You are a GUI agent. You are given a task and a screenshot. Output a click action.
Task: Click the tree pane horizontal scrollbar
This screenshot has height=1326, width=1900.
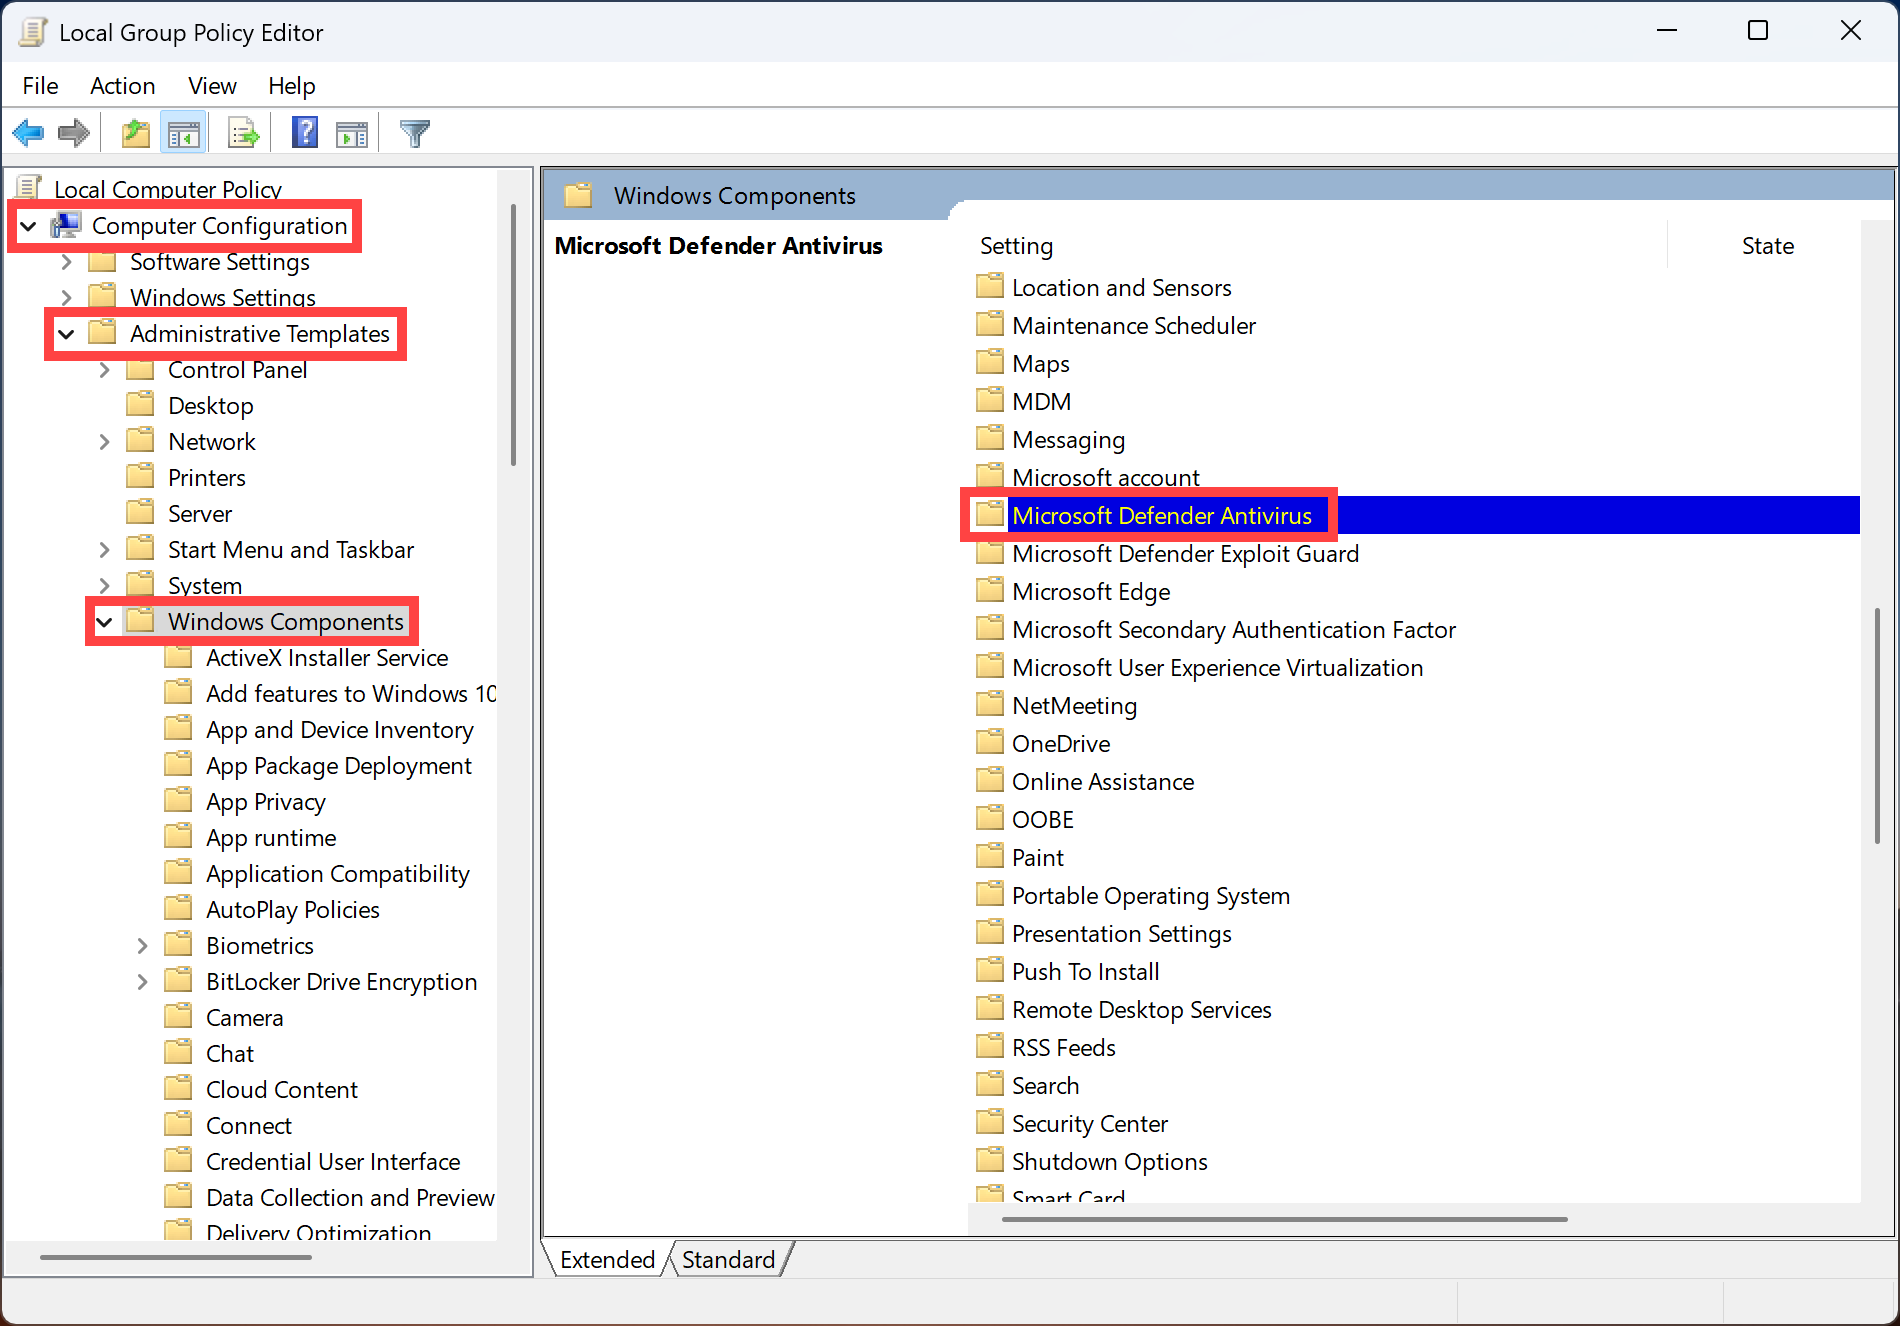176,1257
